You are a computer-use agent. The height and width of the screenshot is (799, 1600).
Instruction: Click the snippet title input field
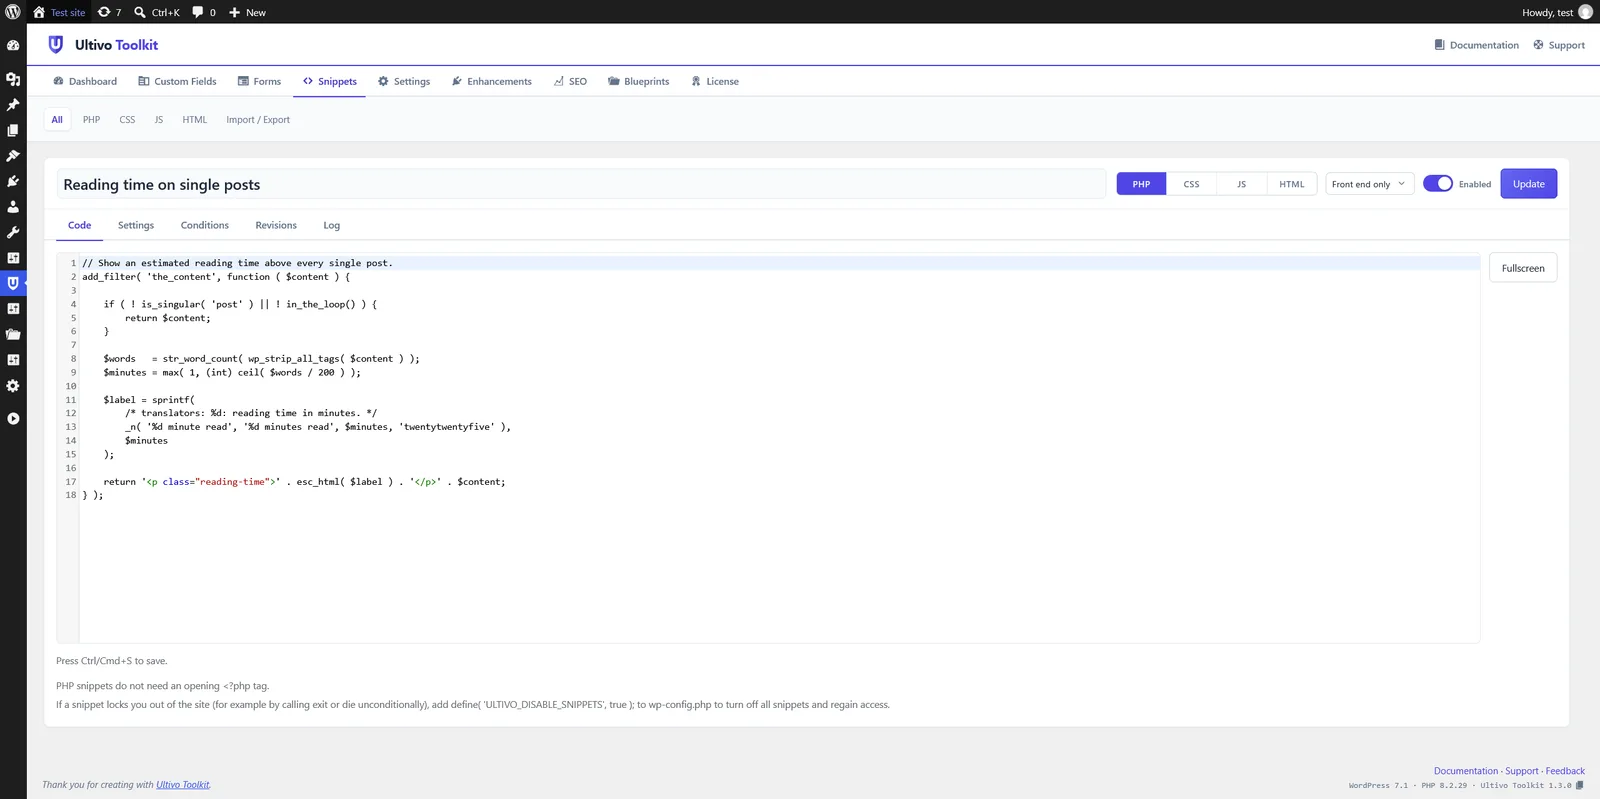click(581, 184)
